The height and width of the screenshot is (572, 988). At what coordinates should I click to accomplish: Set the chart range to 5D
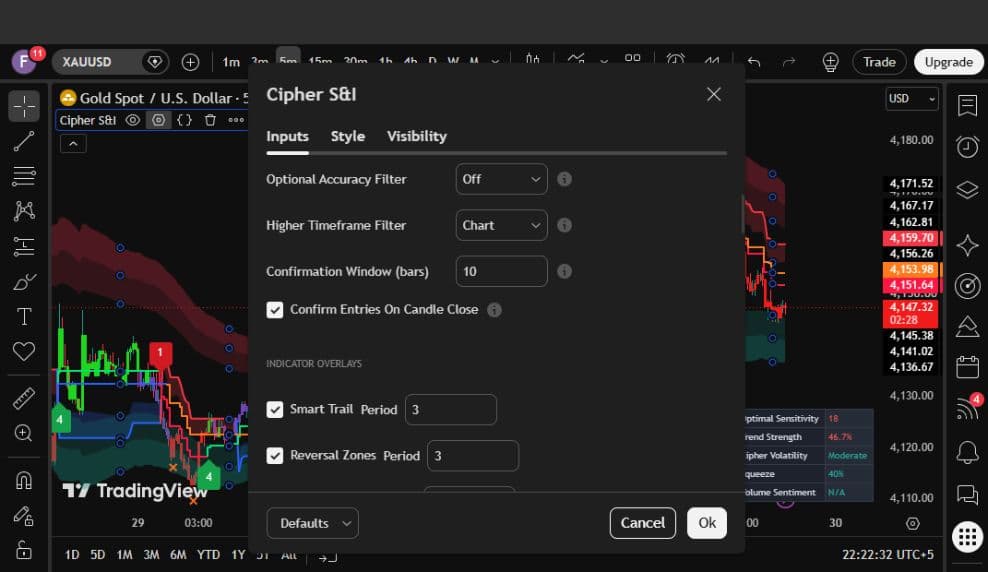[x=98, y=554]
